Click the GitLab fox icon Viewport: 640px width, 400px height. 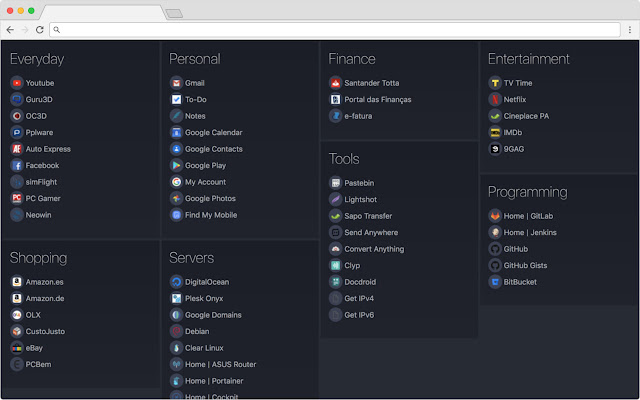[495, 216]
